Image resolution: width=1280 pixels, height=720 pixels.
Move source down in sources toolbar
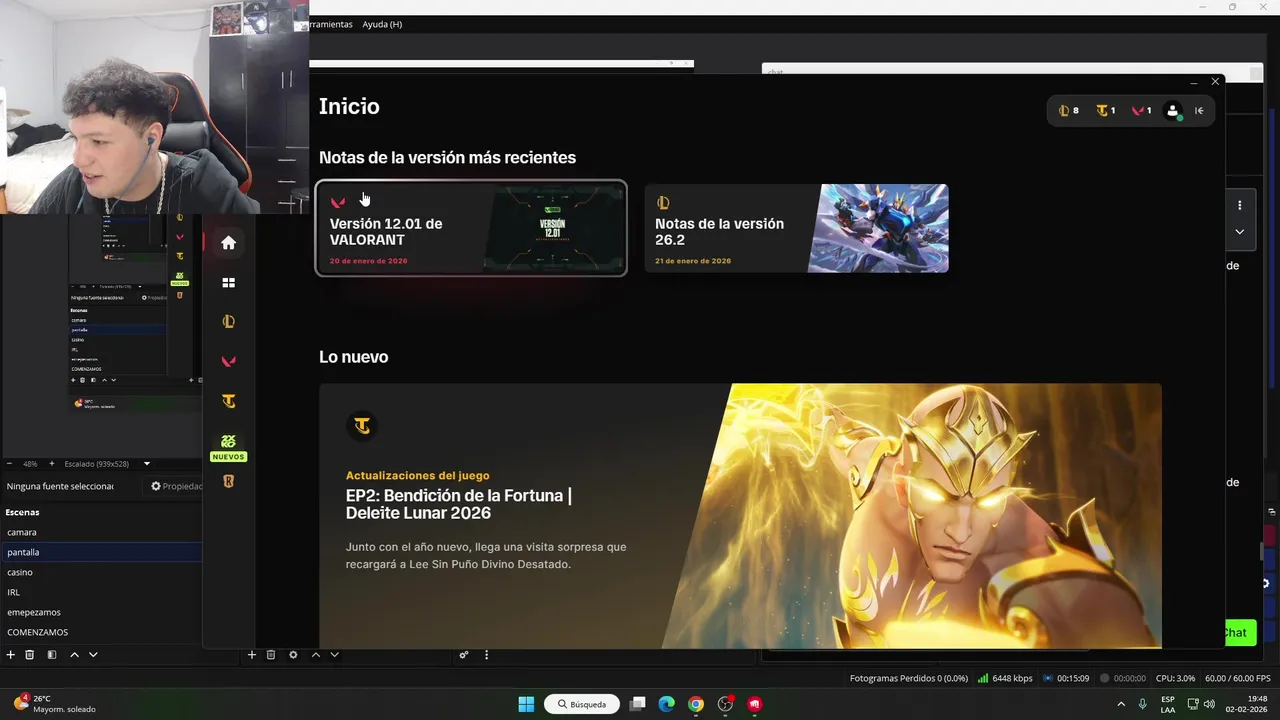click(335, 655)
